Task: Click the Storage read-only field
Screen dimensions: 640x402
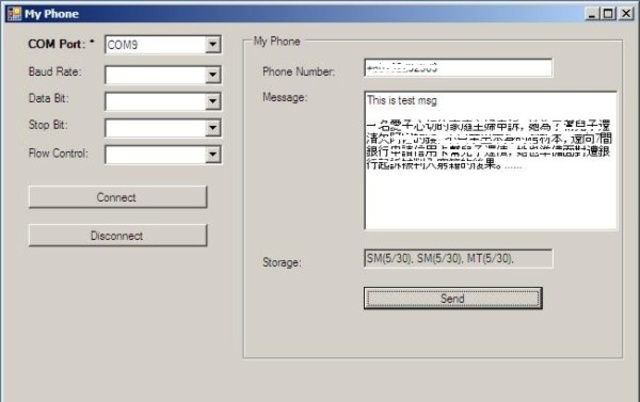Action: [458, 258]
